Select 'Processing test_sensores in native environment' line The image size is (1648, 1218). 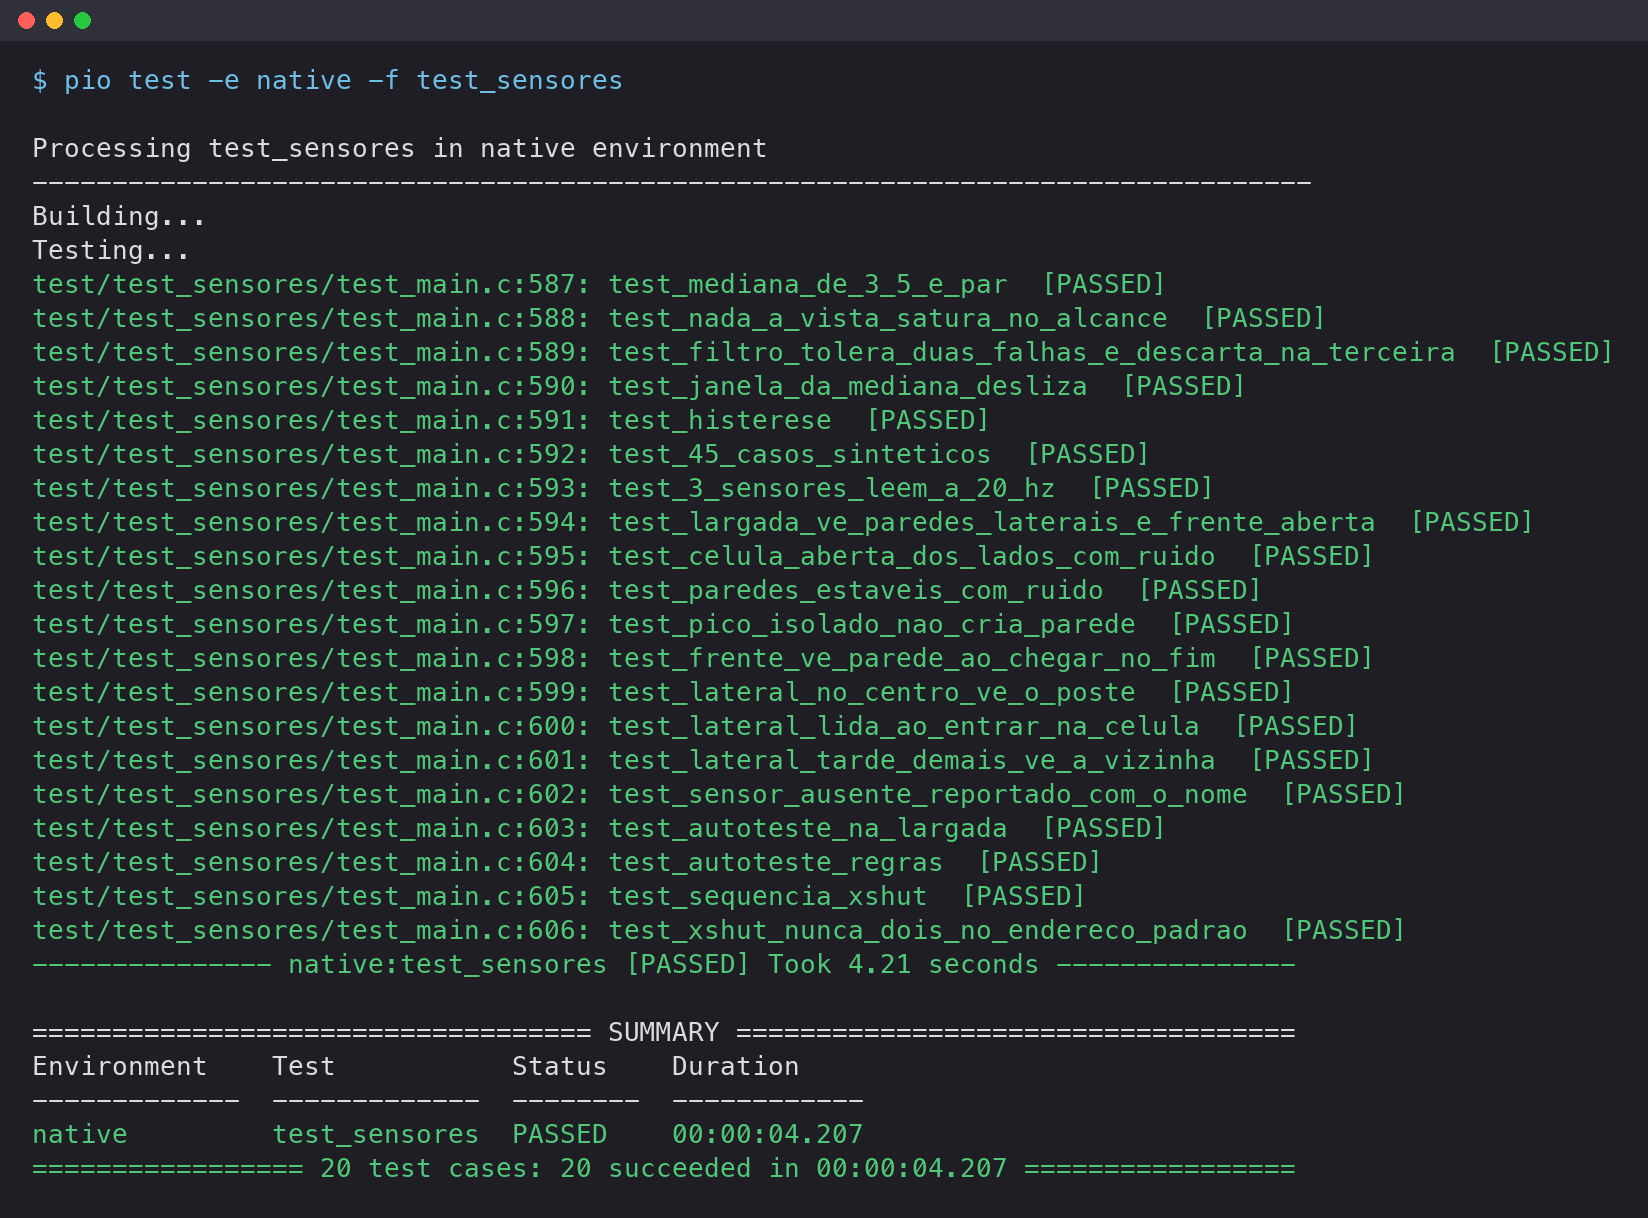400,149
